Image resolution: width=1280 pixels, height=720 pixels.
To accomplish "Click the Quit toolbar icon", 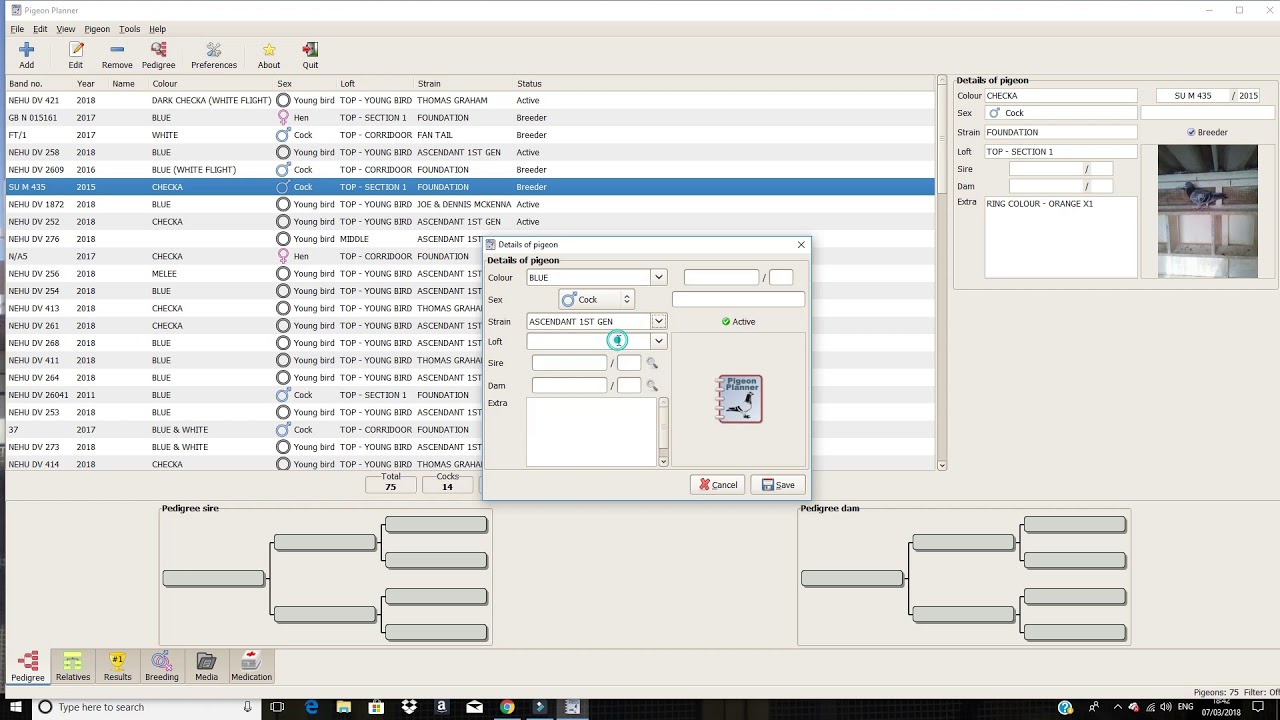I will [310, 55].
